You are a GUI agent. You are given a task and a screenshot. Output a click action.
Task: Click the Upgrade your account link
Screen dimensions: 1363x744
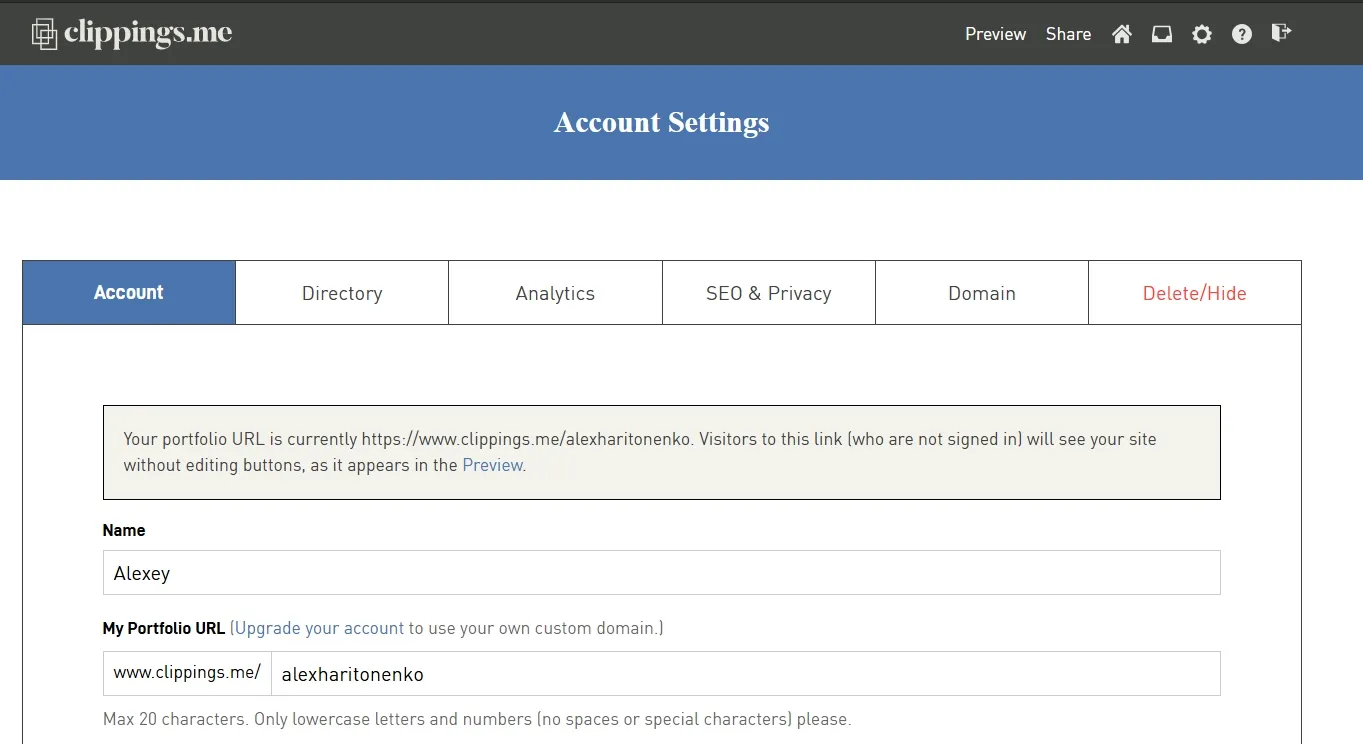[319, 628]
